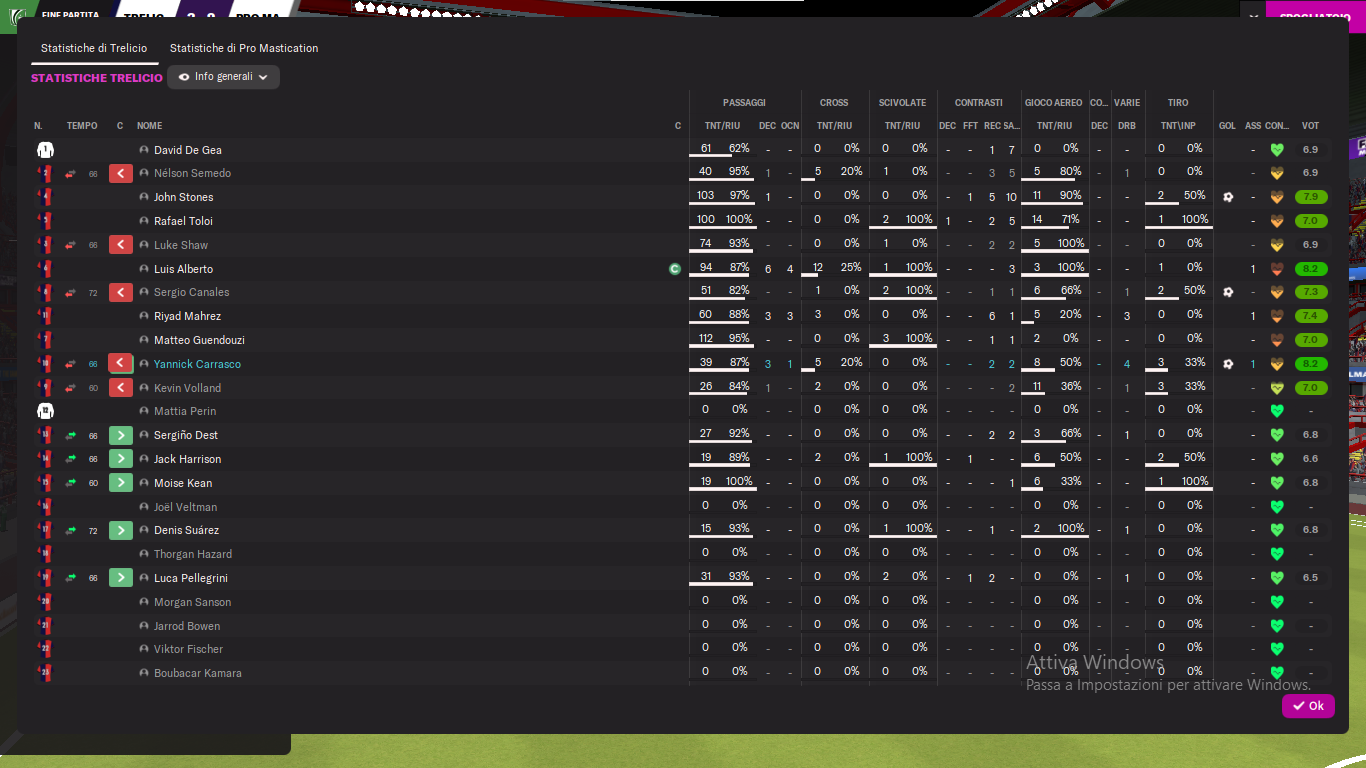1366x768 pixels.
Task: Click the goal ball icon in John Stones row
Action: (1228, 197)
